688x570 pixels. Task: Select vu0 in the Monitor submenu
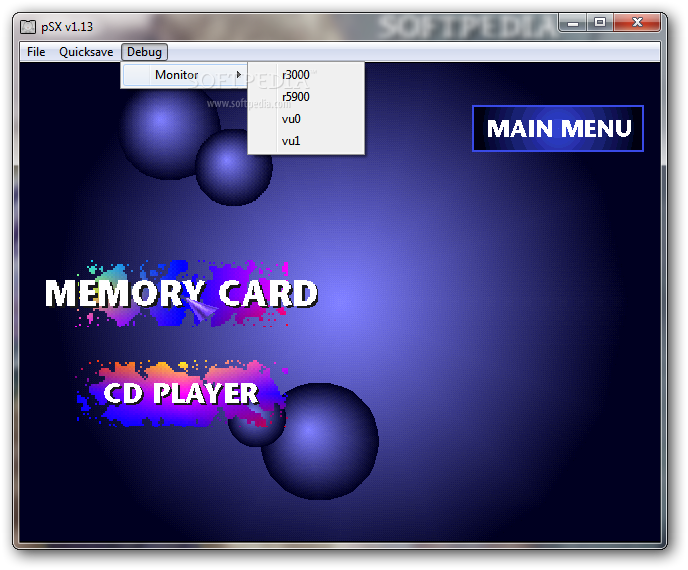pyautogui.click(x=306, y=119)
